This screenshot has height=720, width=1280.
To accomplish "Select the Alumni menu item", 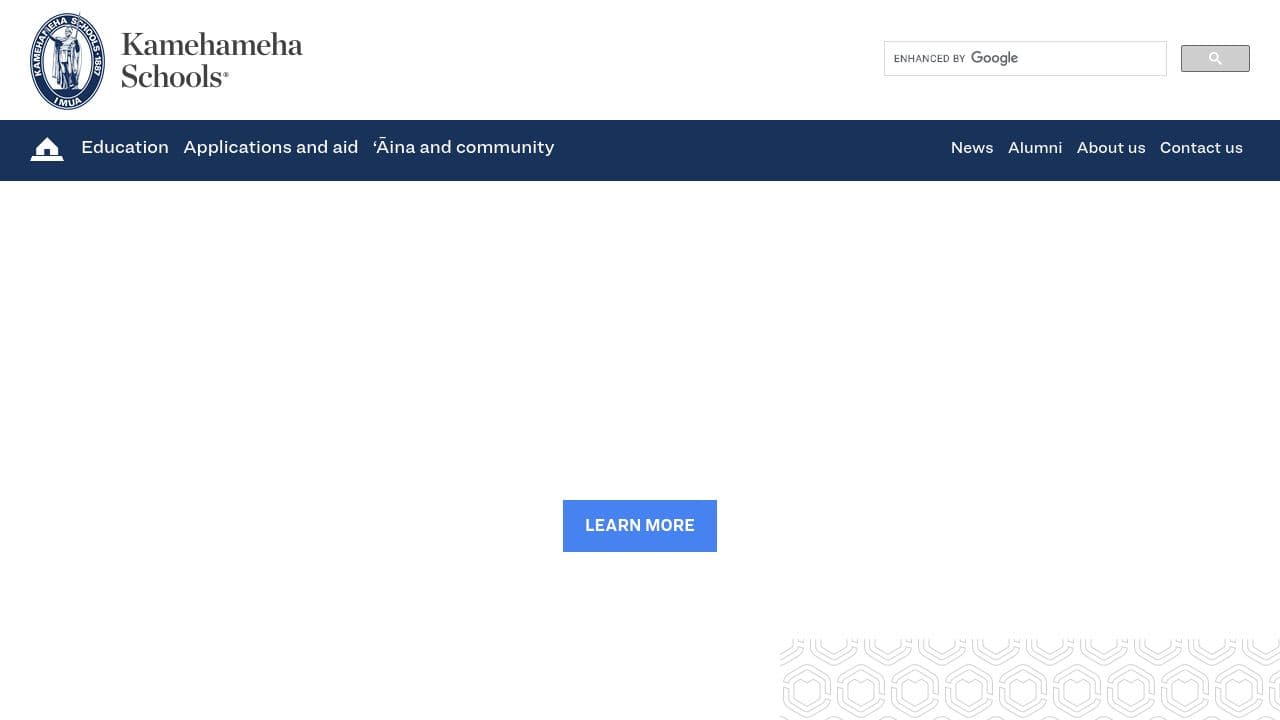I will [1035, 147].
